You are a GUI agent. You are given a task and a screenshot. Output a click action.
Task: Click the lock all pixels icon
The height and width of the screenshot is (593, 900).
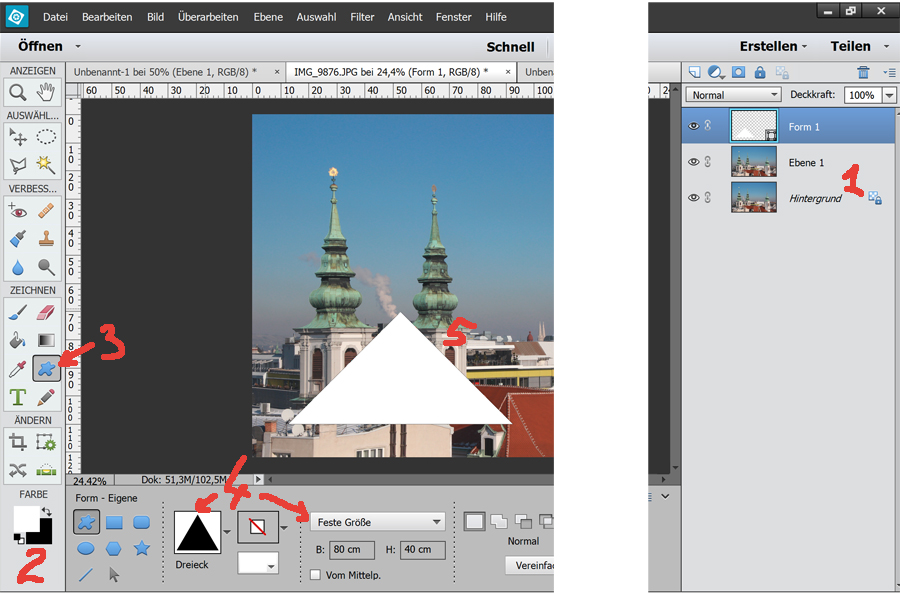coord(760,72)
